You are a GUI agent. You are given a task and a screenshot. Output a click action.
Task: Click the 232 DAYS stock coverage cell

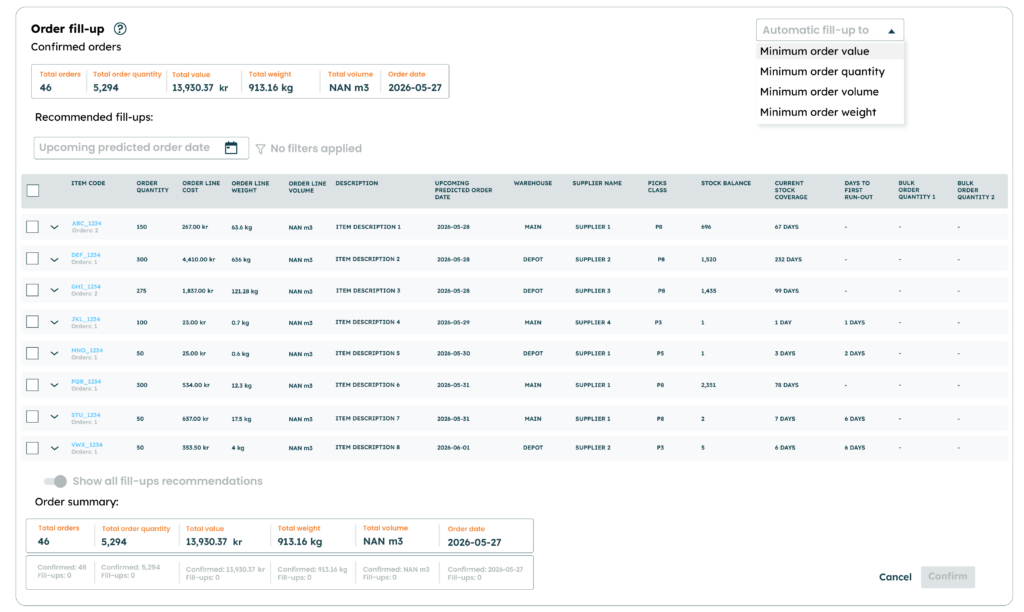pos(788,259)
